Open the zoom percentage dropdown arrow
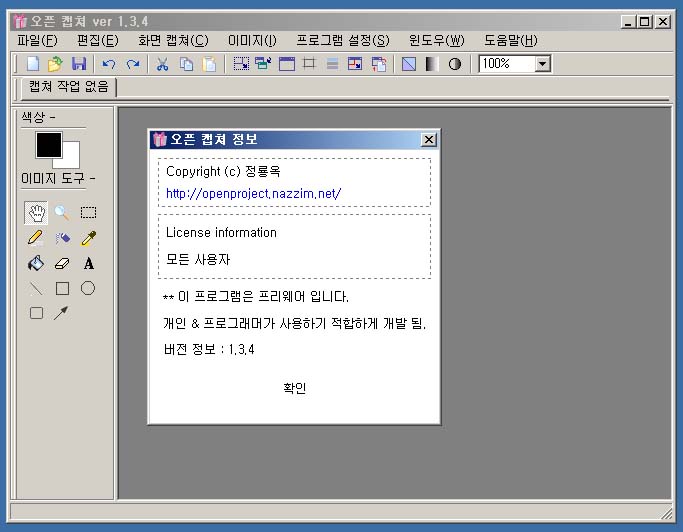The height and width of the screenshot is (532, 683). tap(542, 64)
